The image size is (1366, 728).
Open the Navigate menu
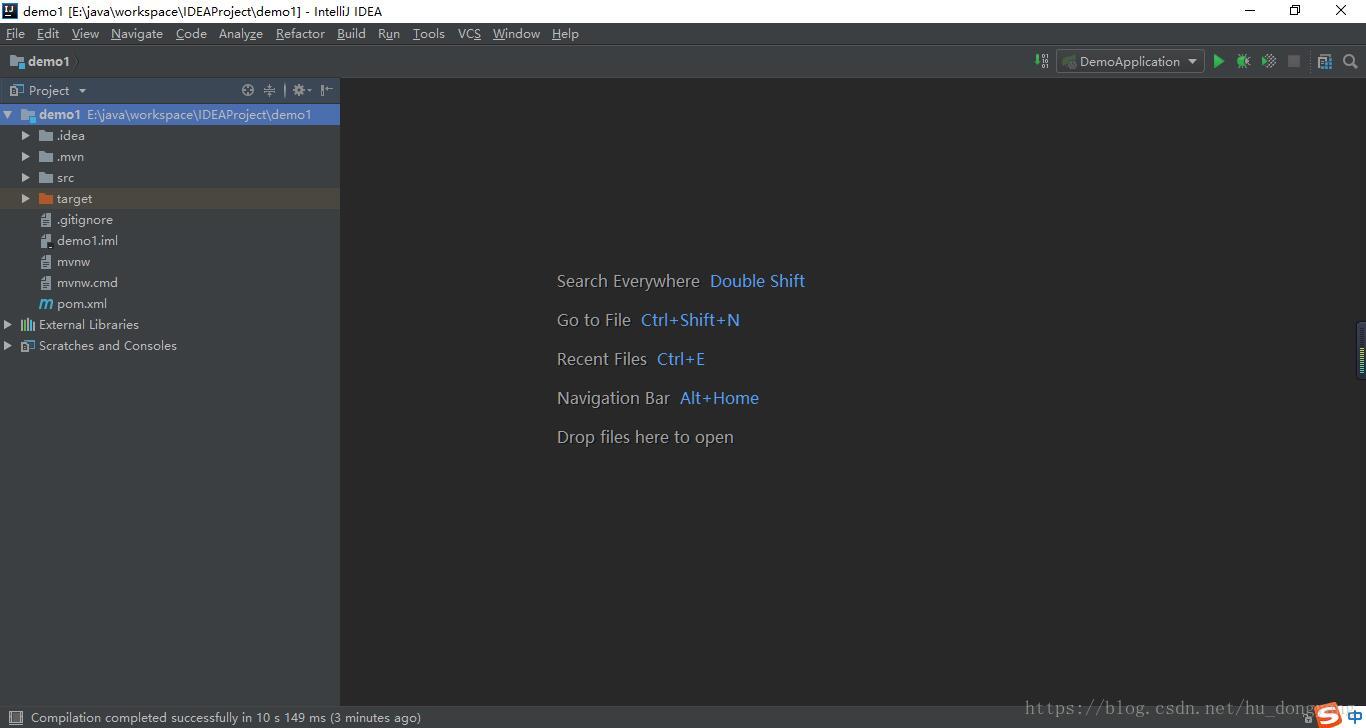click(137, 33)
